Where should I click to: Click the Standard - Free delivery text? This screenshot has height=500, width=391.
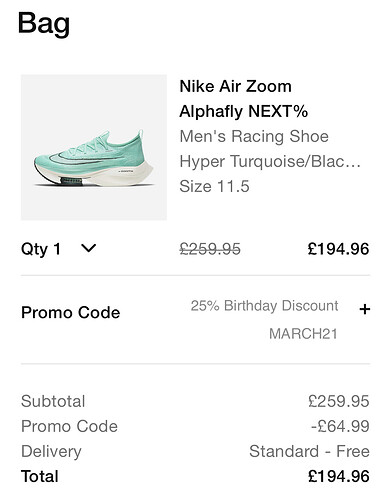(x=309, y=451)
